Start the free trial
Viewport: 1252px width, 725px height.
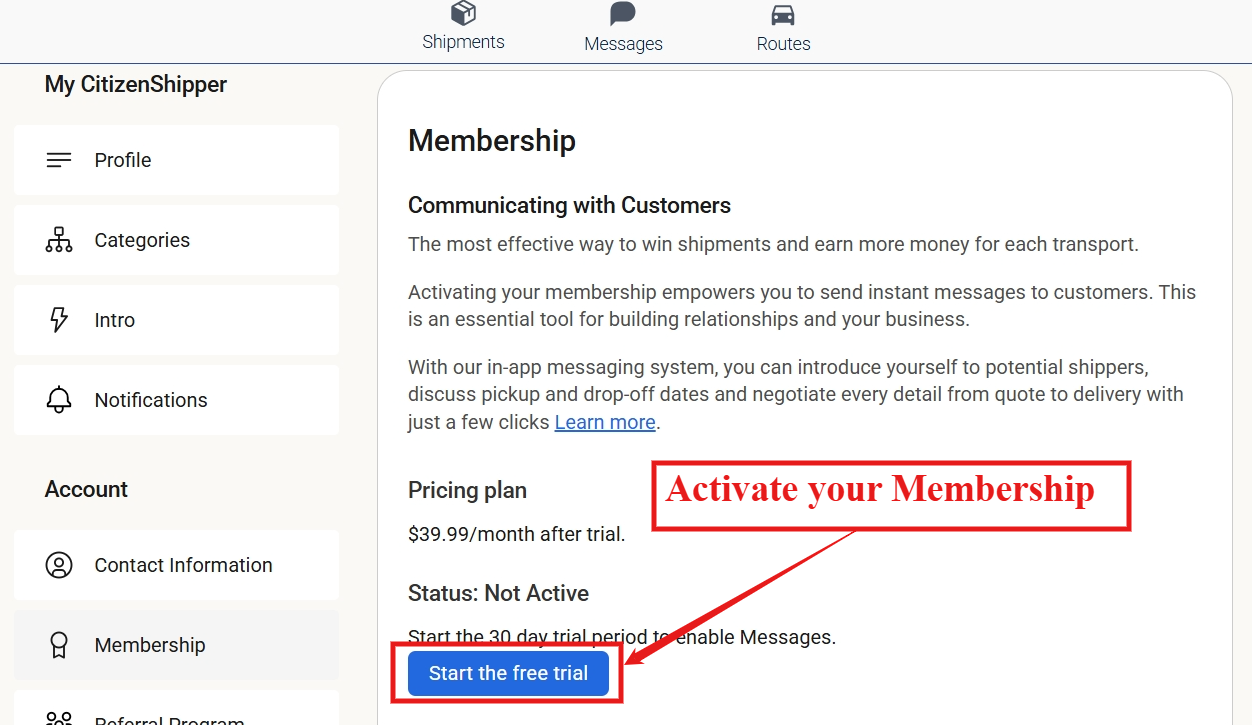[x=508, y=673]
